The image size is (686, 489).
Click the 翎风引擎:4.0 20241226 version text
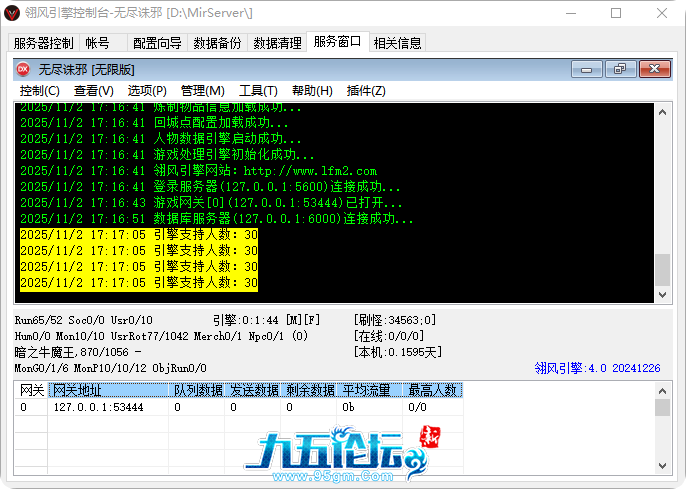597,368
